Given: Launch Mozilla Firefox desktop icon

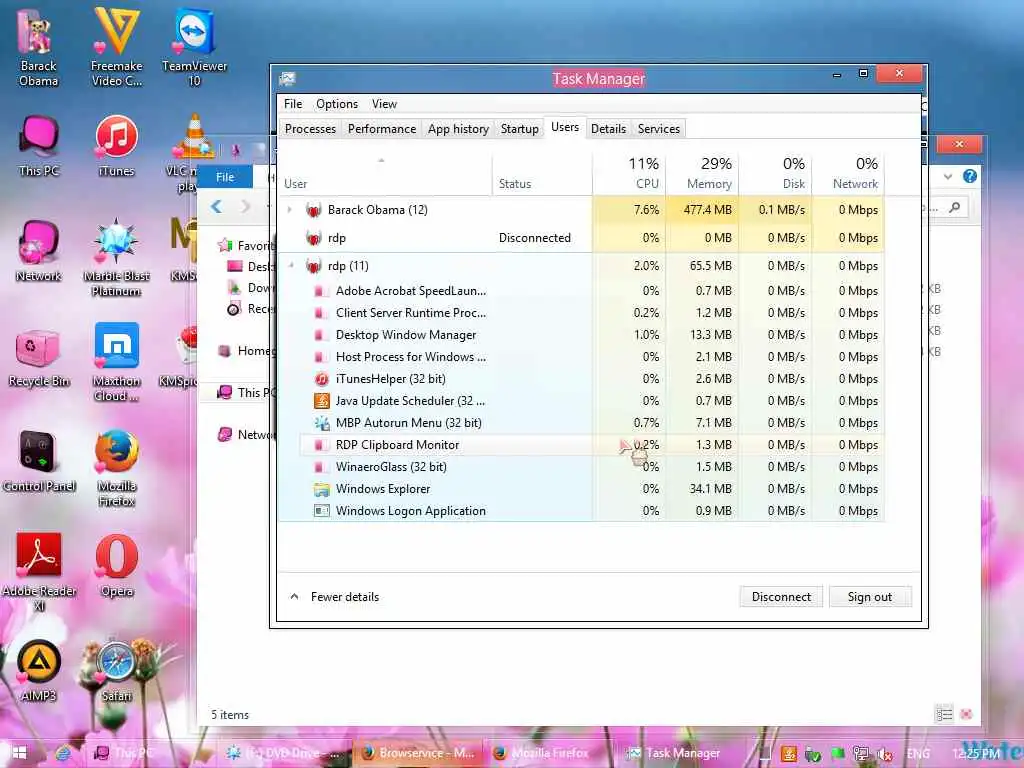Looking at the screenshot, I should [x=116, y=468].
